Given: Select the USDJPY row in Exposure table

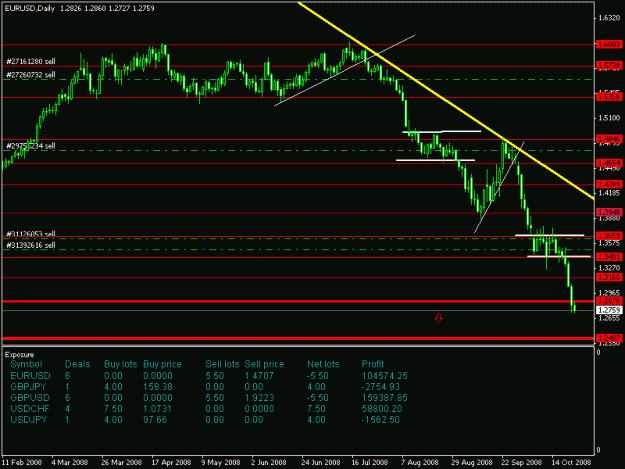Looking at the screenshot, I should tap(209, 420).
